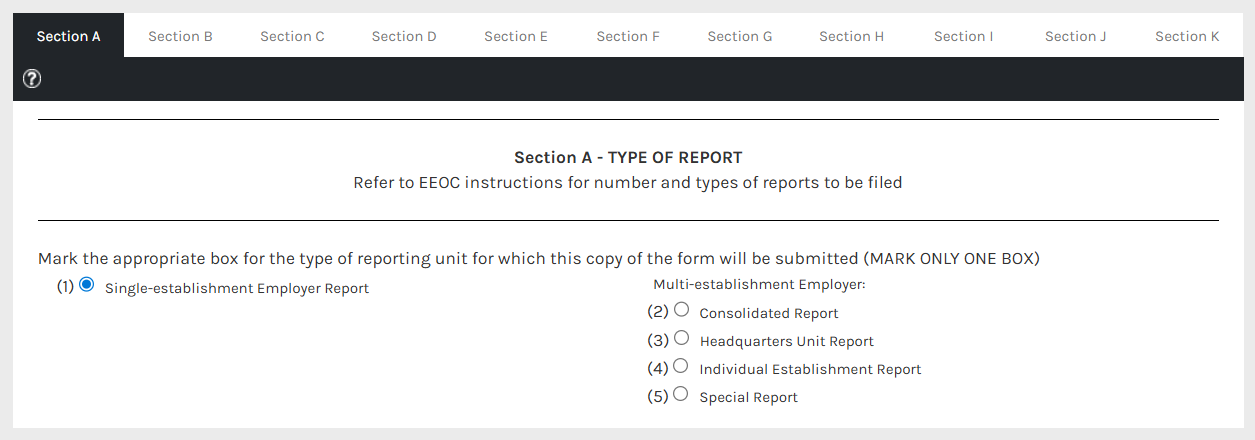Click the "Multi-establishment Employer:" group label
This screenshot has height=440, width=1255.
[758, 284]
